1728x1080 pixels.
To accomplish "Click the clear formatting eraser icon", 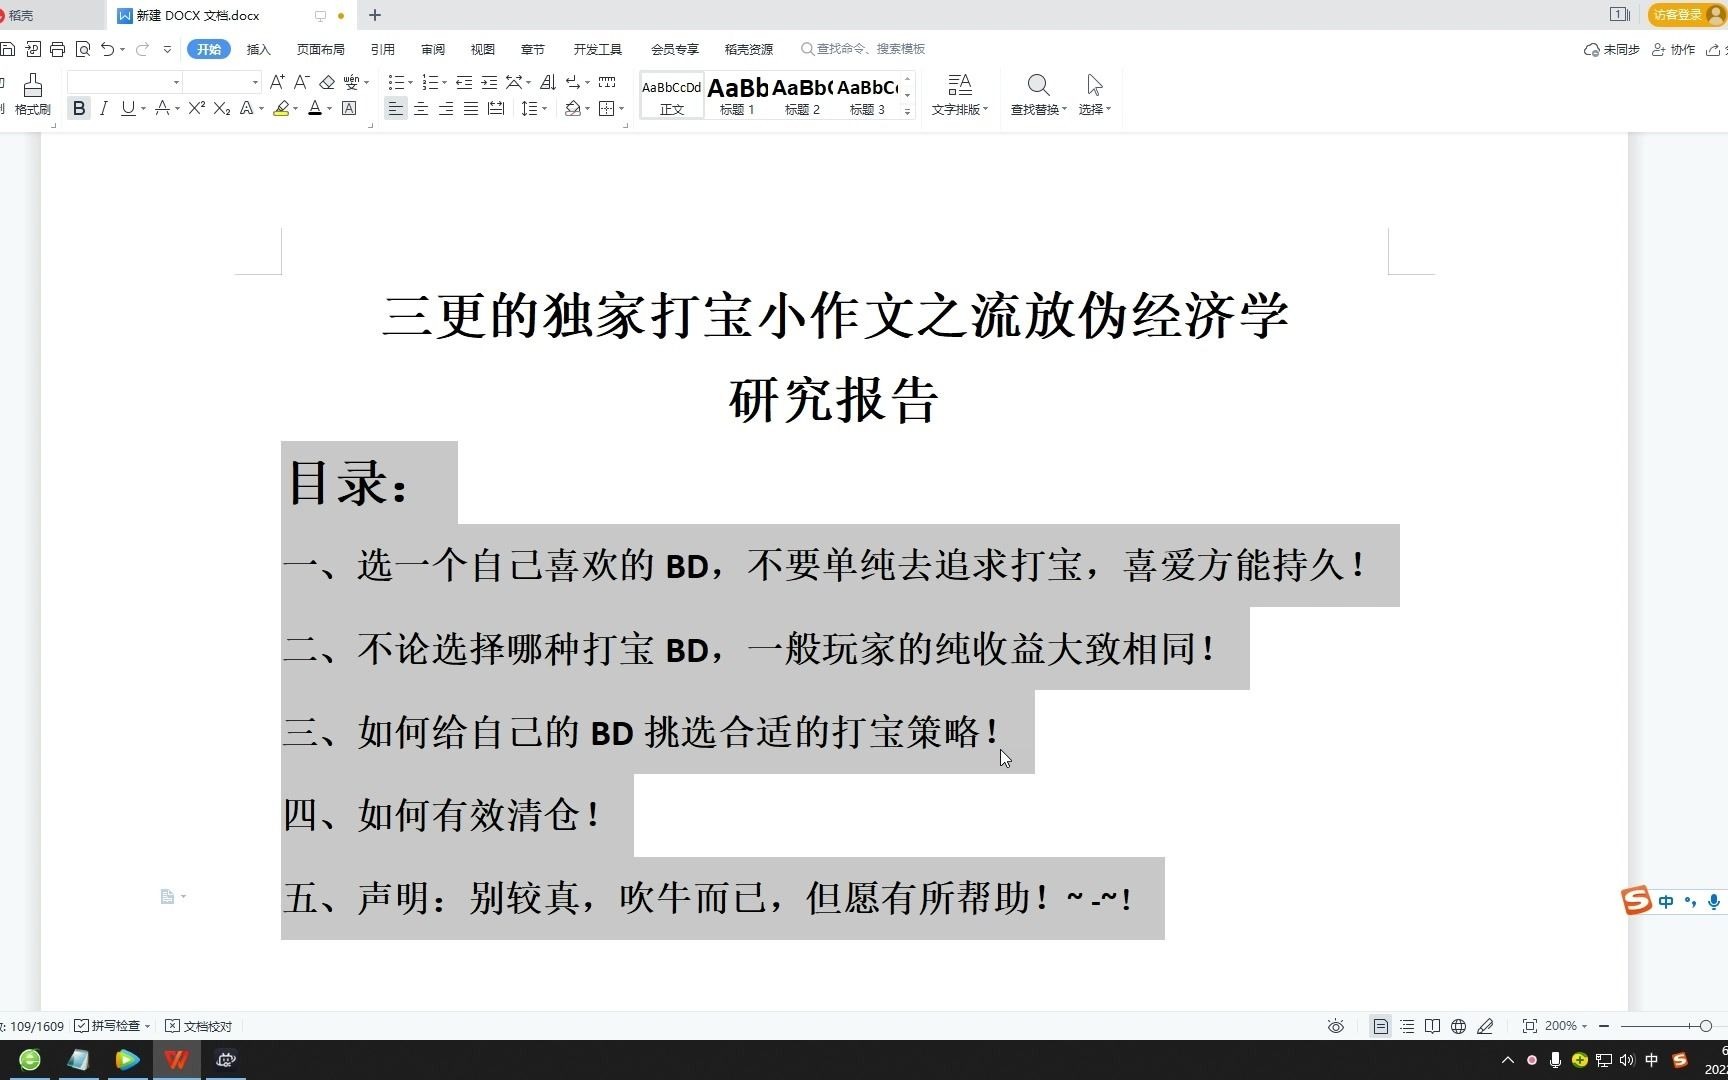I will coord(327,82).
